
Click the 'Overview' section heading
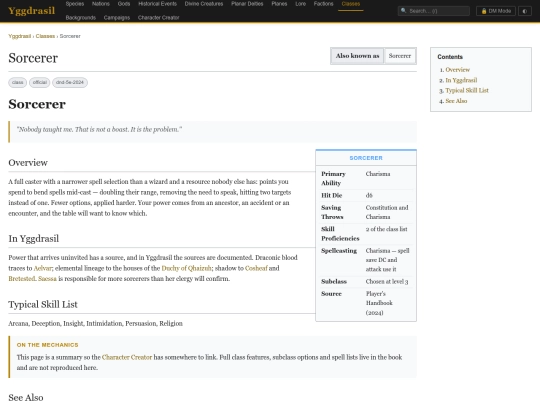click(28, 163)
